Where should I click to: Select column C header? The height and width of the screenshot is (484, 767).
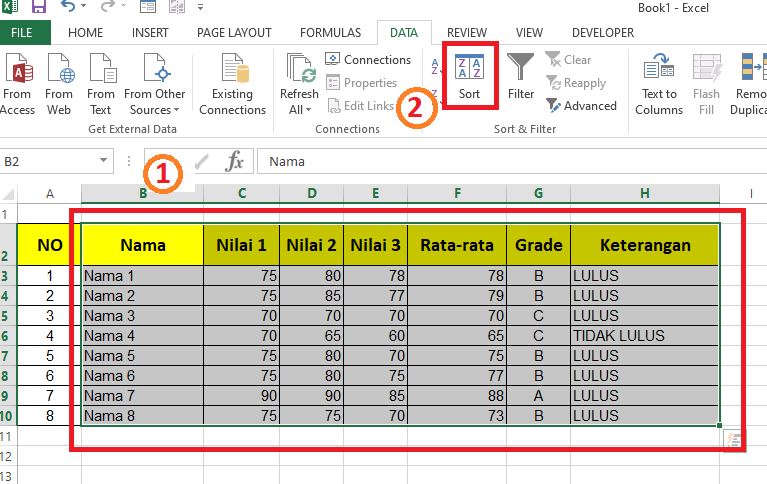tap(242, 193)
